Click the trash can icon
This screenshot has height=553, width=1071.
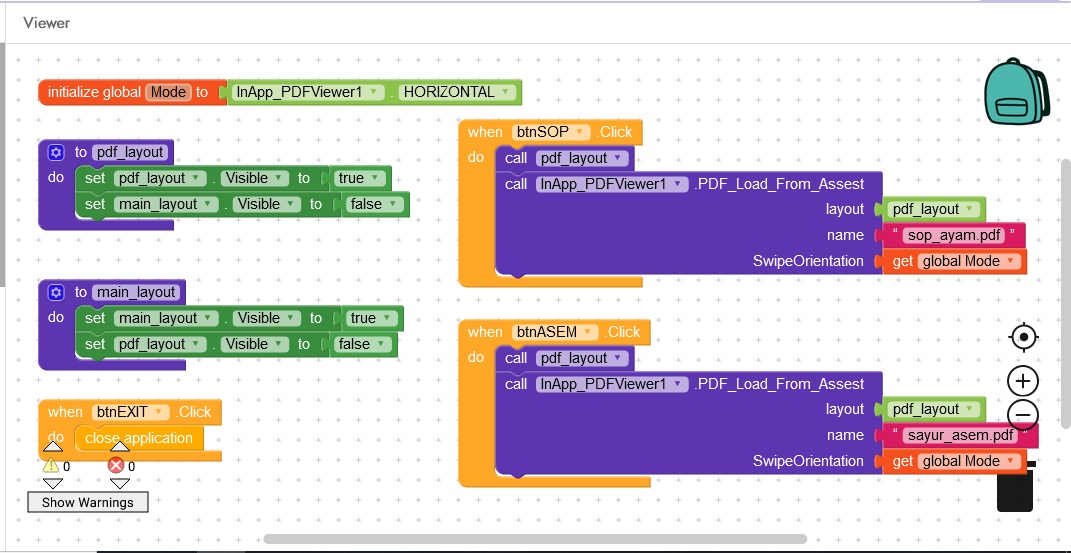point(1014,489)
